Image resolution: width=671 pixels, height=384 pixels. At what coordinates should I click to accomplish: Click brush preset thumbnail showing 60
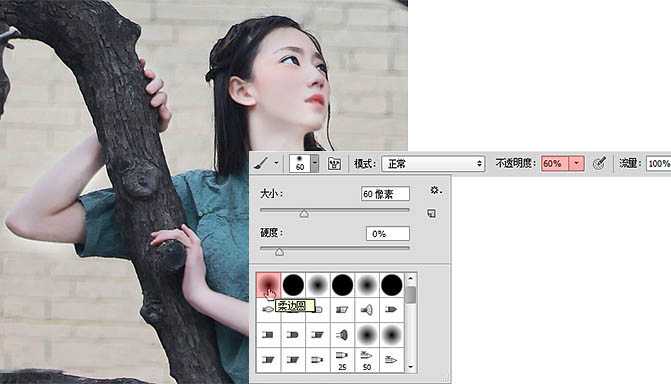coord(300,164)
